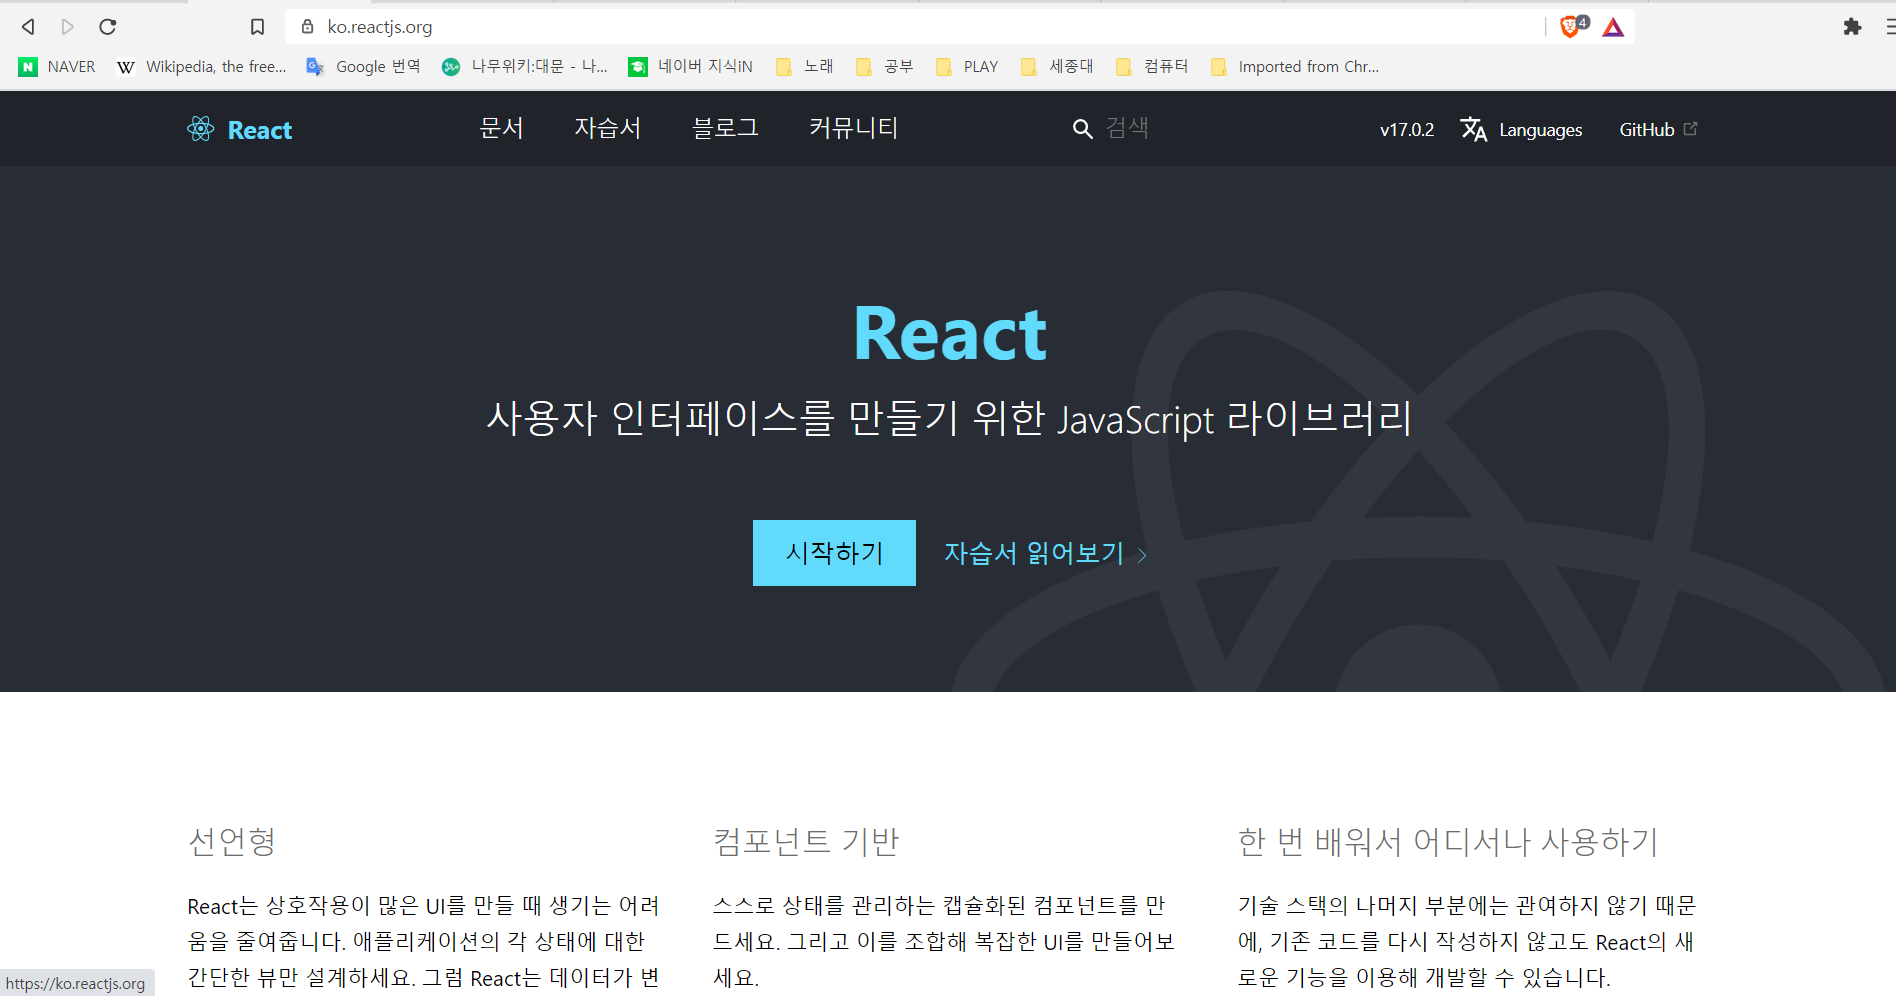The width and height of the screenshot is (1896, 996).
Task: Open the 자습서 navigation item
Action: (x=607, y=128)
